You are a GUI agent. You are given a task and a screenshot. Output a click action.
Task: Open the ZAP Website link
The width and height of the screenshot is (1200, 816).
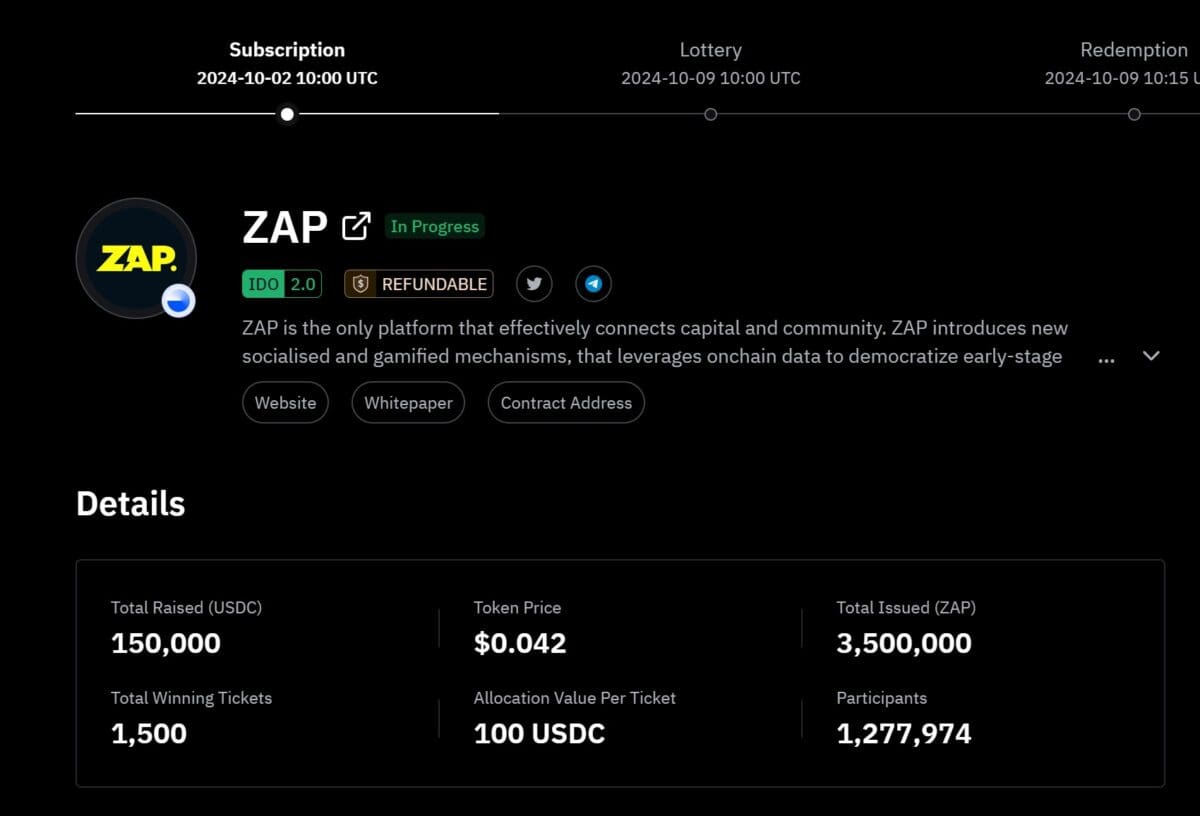285,403
